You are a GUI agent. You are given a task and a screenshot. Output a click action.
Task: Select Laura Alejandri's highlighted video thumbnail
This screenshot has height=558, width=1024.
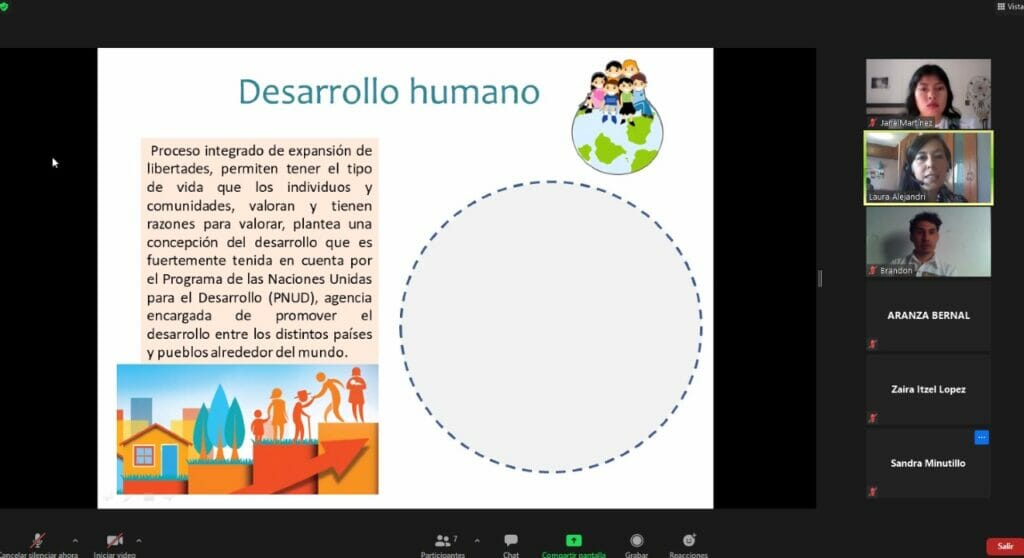click(x=928, y=168)
